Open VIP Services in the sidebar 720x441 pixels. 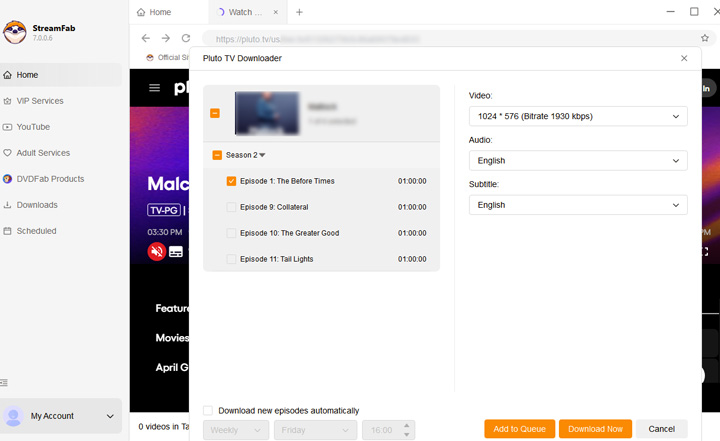pos(61,101)
